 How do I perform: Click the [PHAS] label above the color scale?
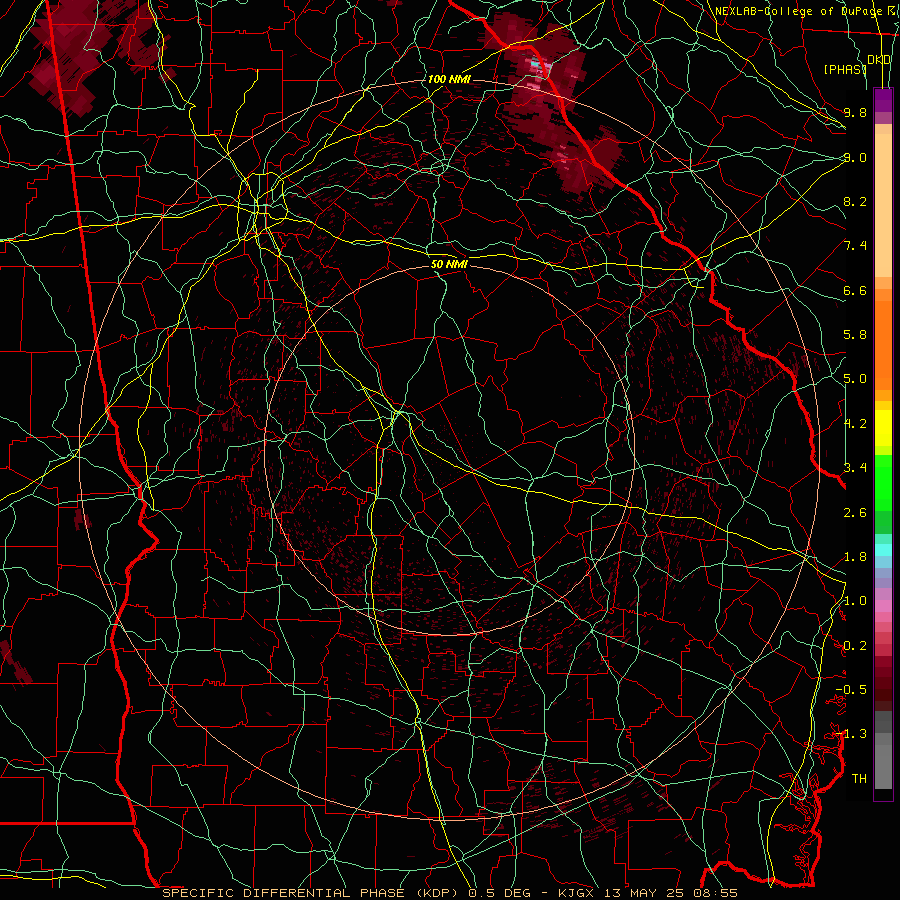coord(845,69)
